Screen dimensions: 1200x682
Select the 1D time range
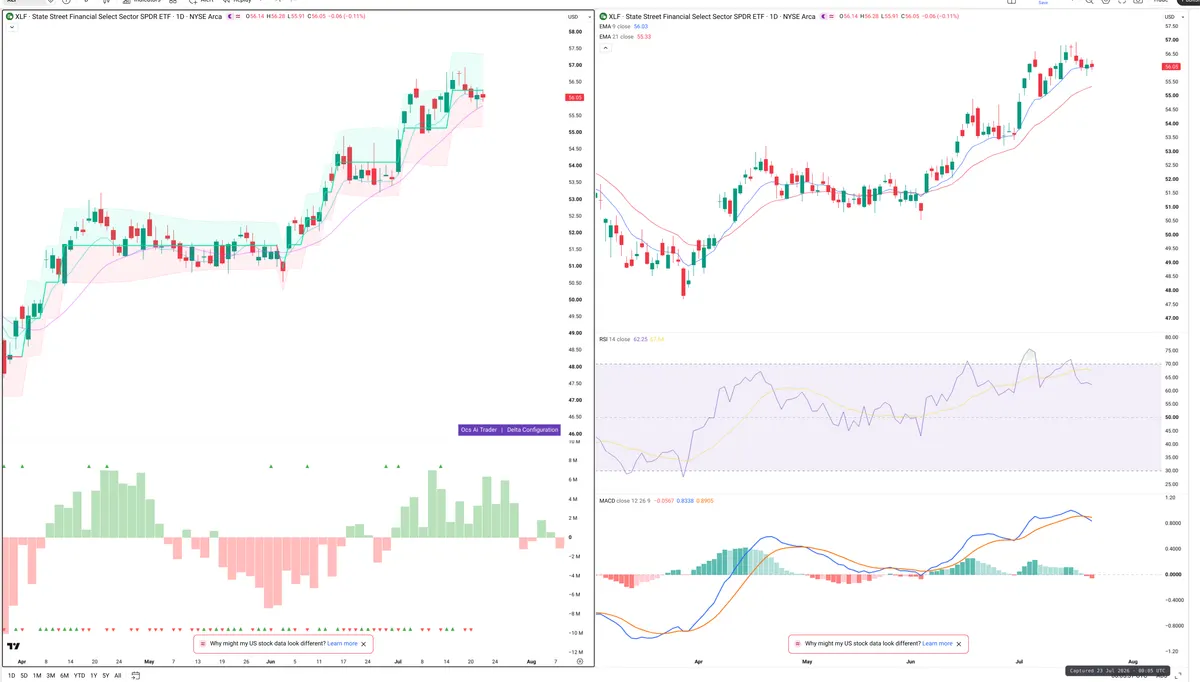click(11, 676)
